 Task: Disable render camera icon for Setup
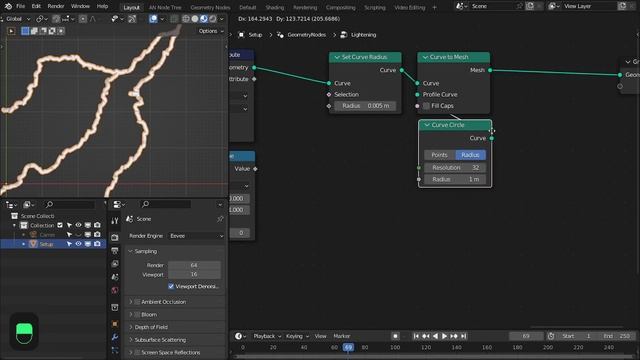(97, 244)
